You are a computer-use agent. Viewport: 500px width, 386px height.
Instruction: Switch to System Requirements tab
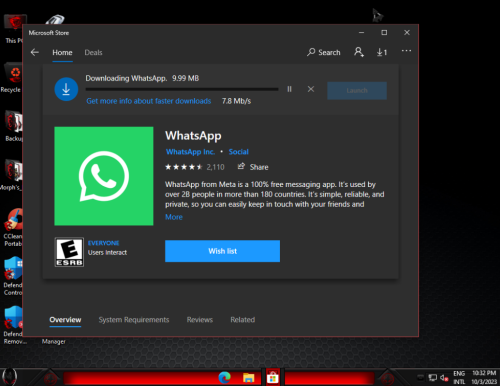pos(134,320)
